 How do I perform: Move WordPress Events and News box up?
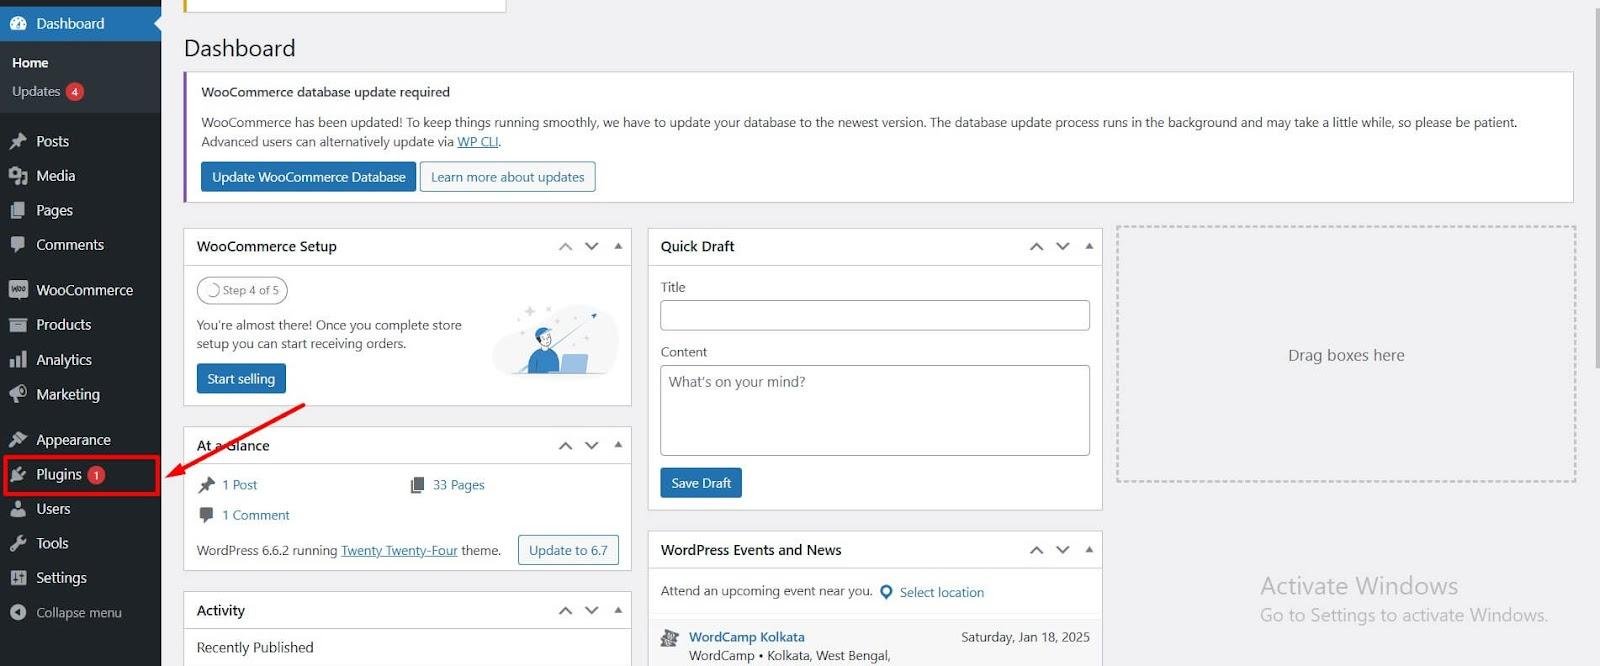point(1036,550)
